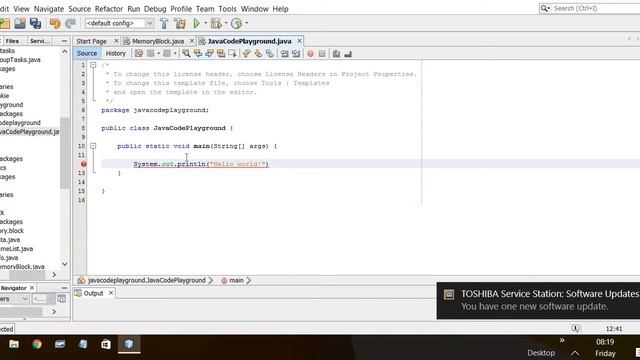640x360 pixels.
Task: Click the Find Selection magnifier icon
Action: pyautogui.click(x=186, y=53)
